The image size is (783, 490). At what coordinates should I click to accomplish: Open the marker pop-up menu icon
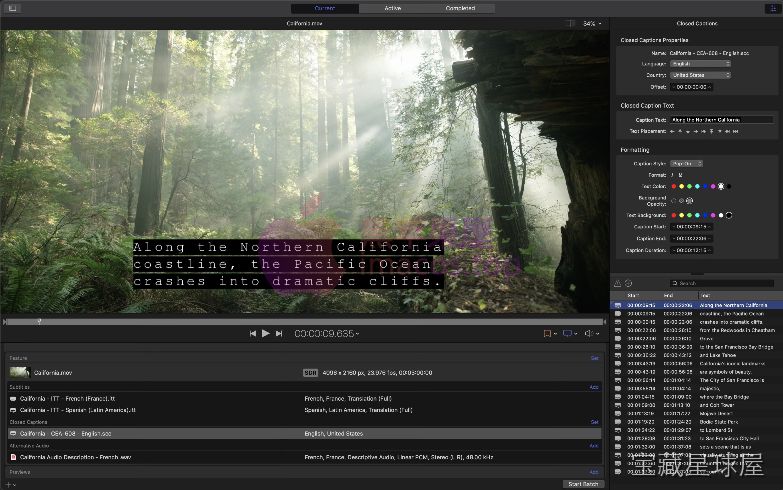(x=549, y=333)
